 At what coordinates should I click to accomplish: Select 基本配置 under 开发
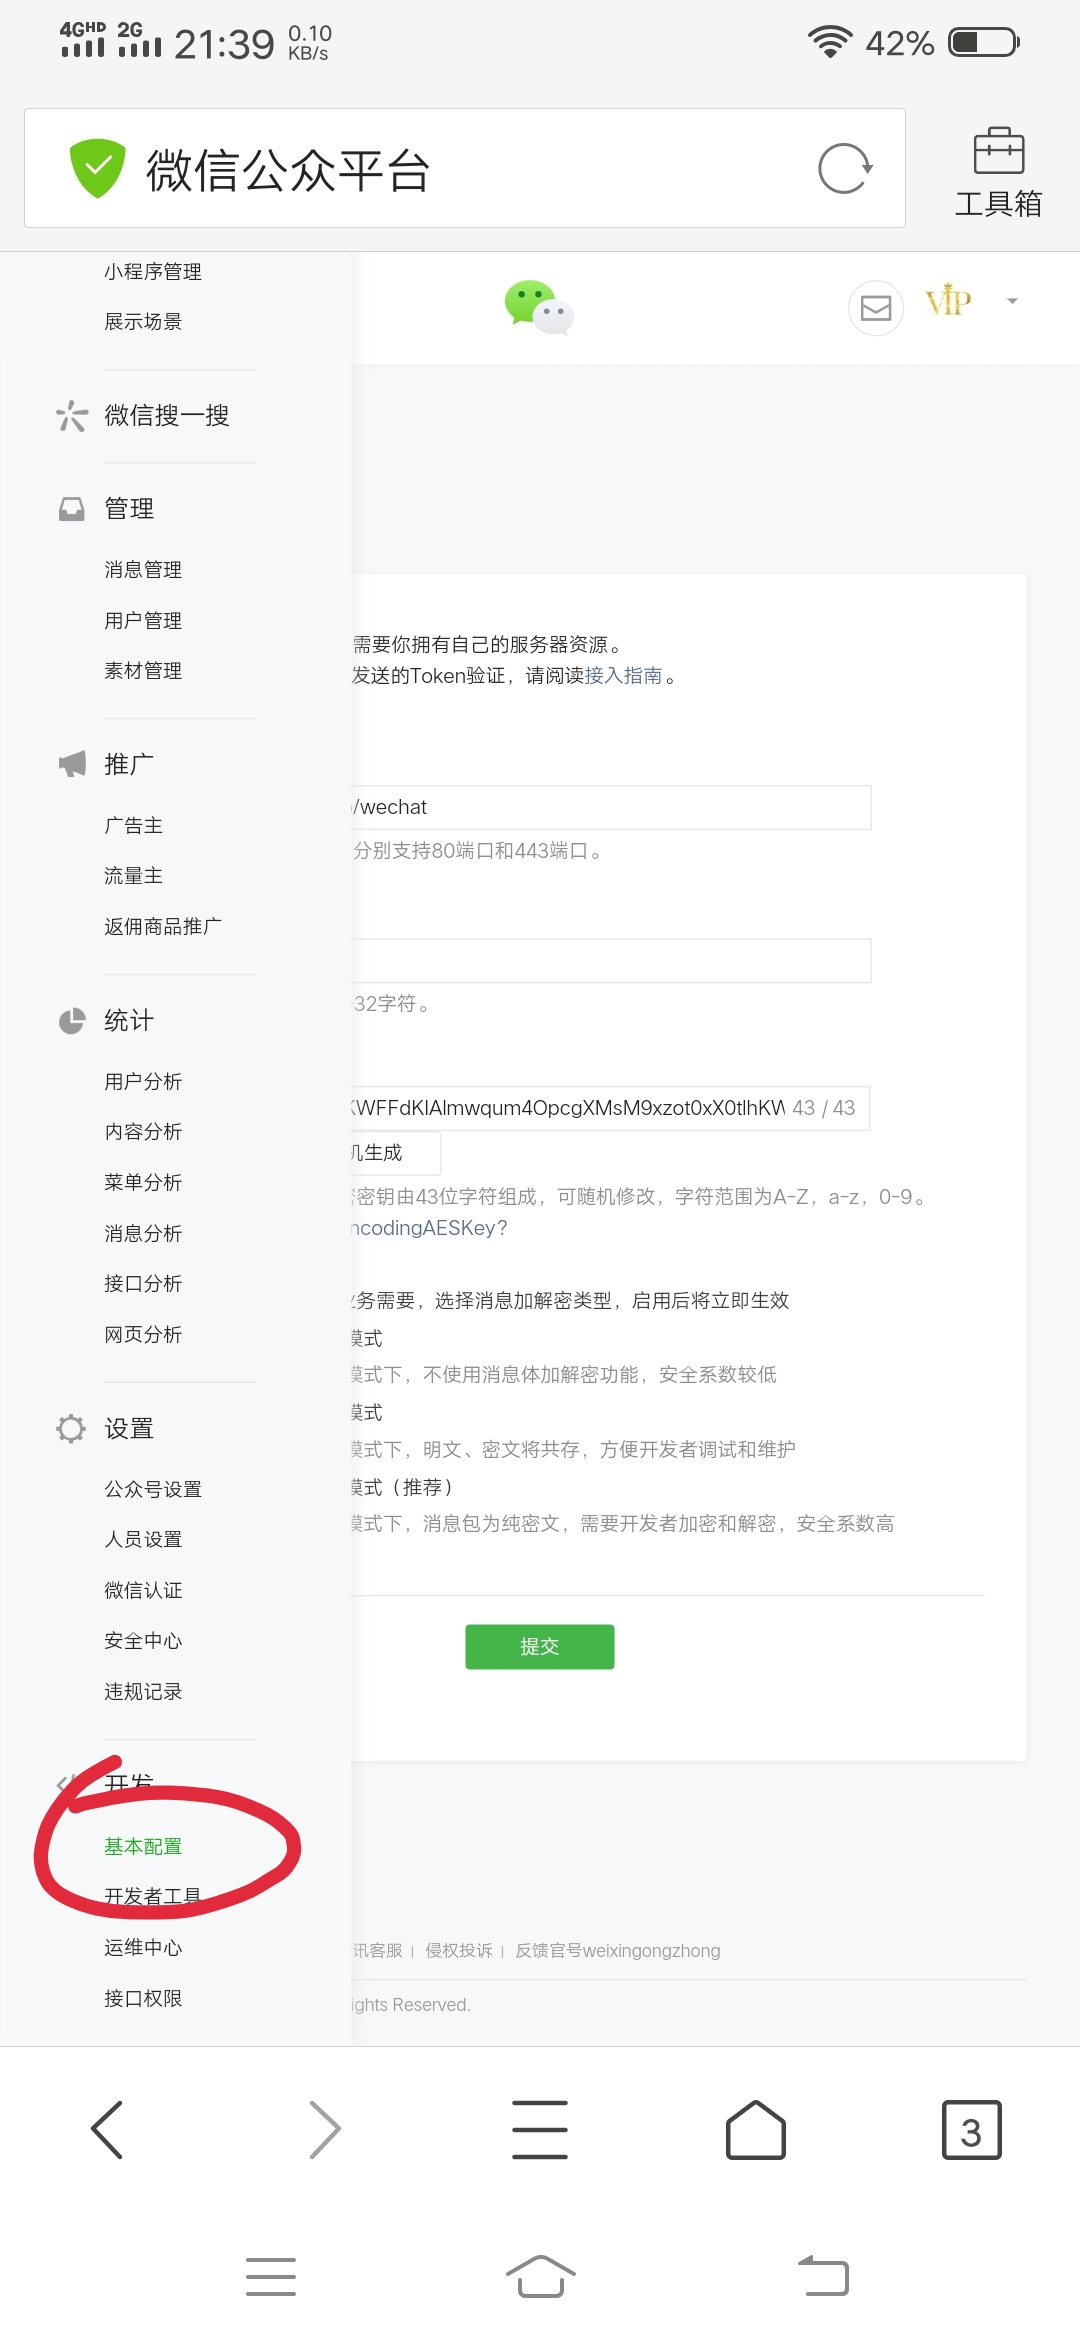(x=143, y=1847)
